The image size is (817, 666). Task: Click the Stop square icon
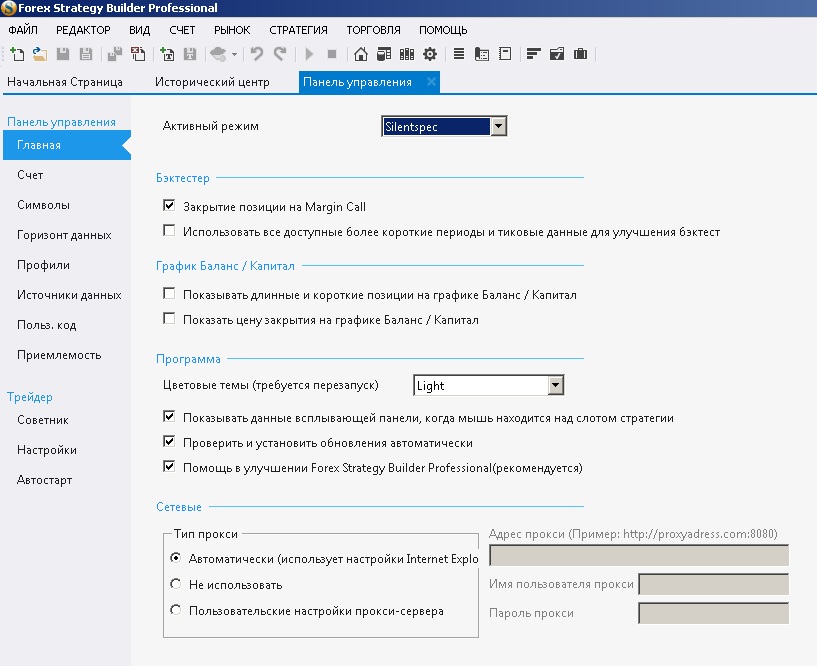(x=332, y=54)
